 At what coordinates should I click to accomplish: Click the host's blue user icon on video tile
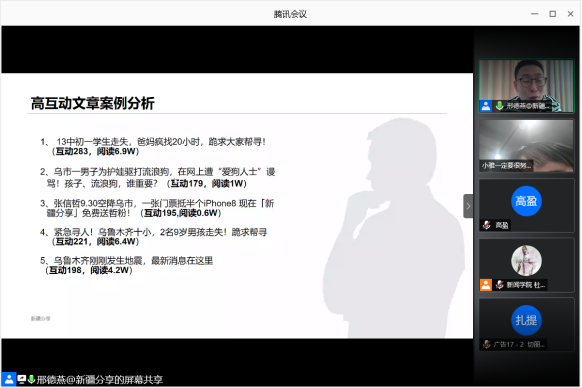click(x=485, y=106)
